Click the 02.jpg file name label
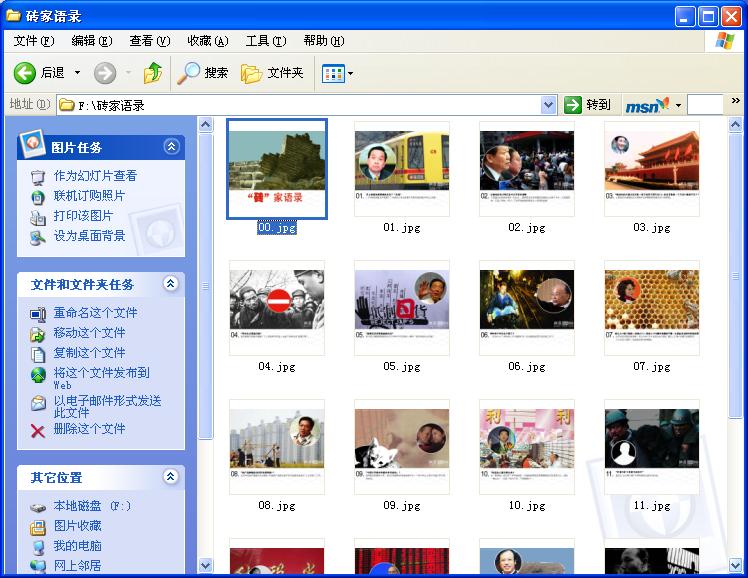Viewport: 748px width, 578px height. coord(527,227)
